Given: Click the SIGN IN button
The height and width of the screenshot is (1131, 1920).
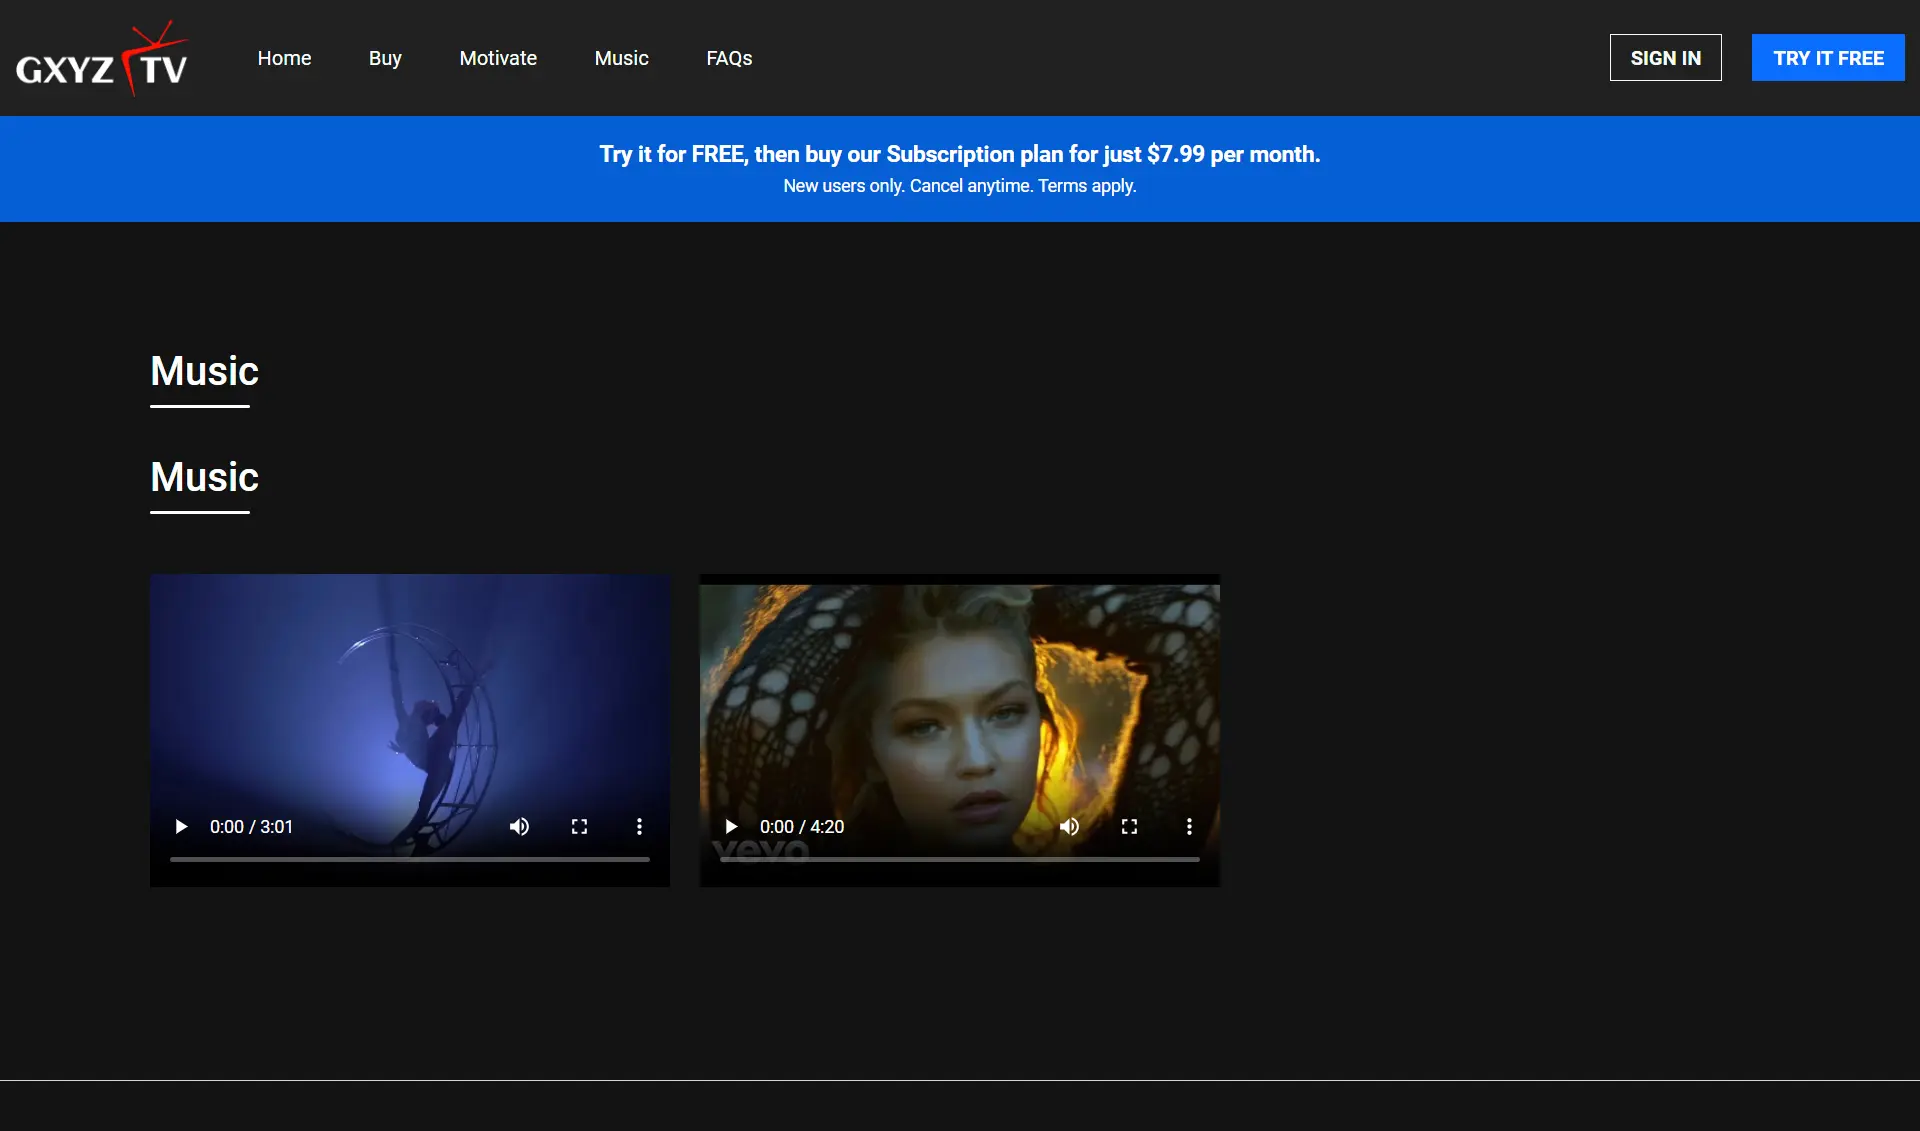Looking at the screenshot, I should point(1665,58).
